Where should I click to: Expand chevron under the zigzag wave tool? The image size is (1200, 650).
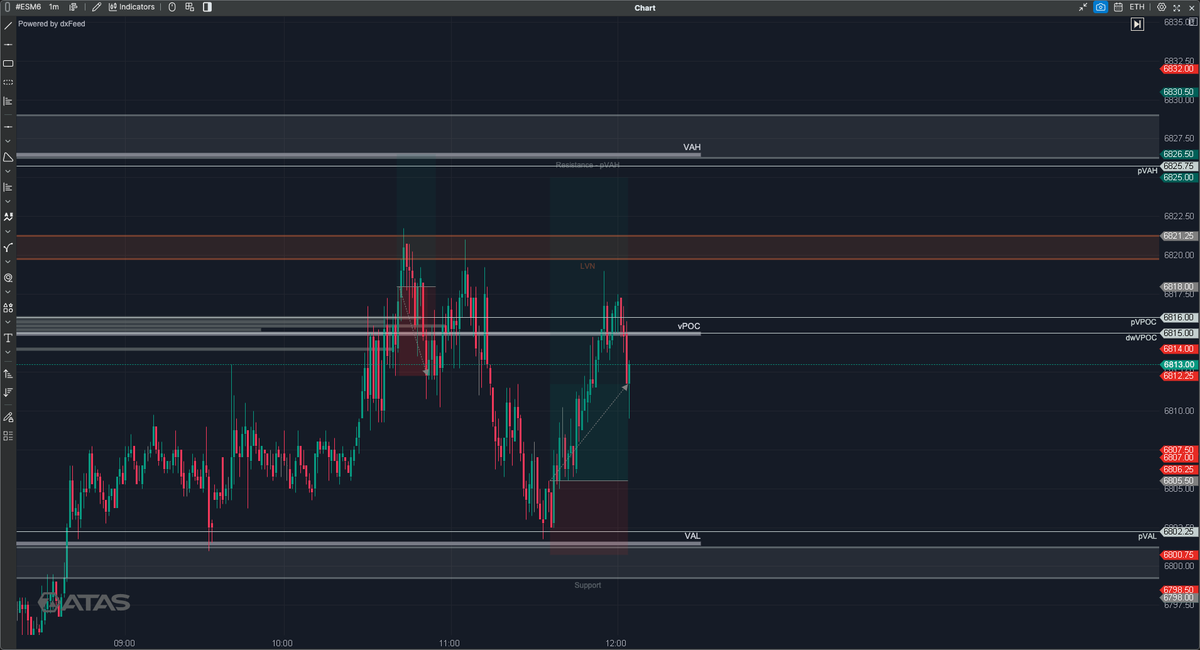[x=8, y=231]
